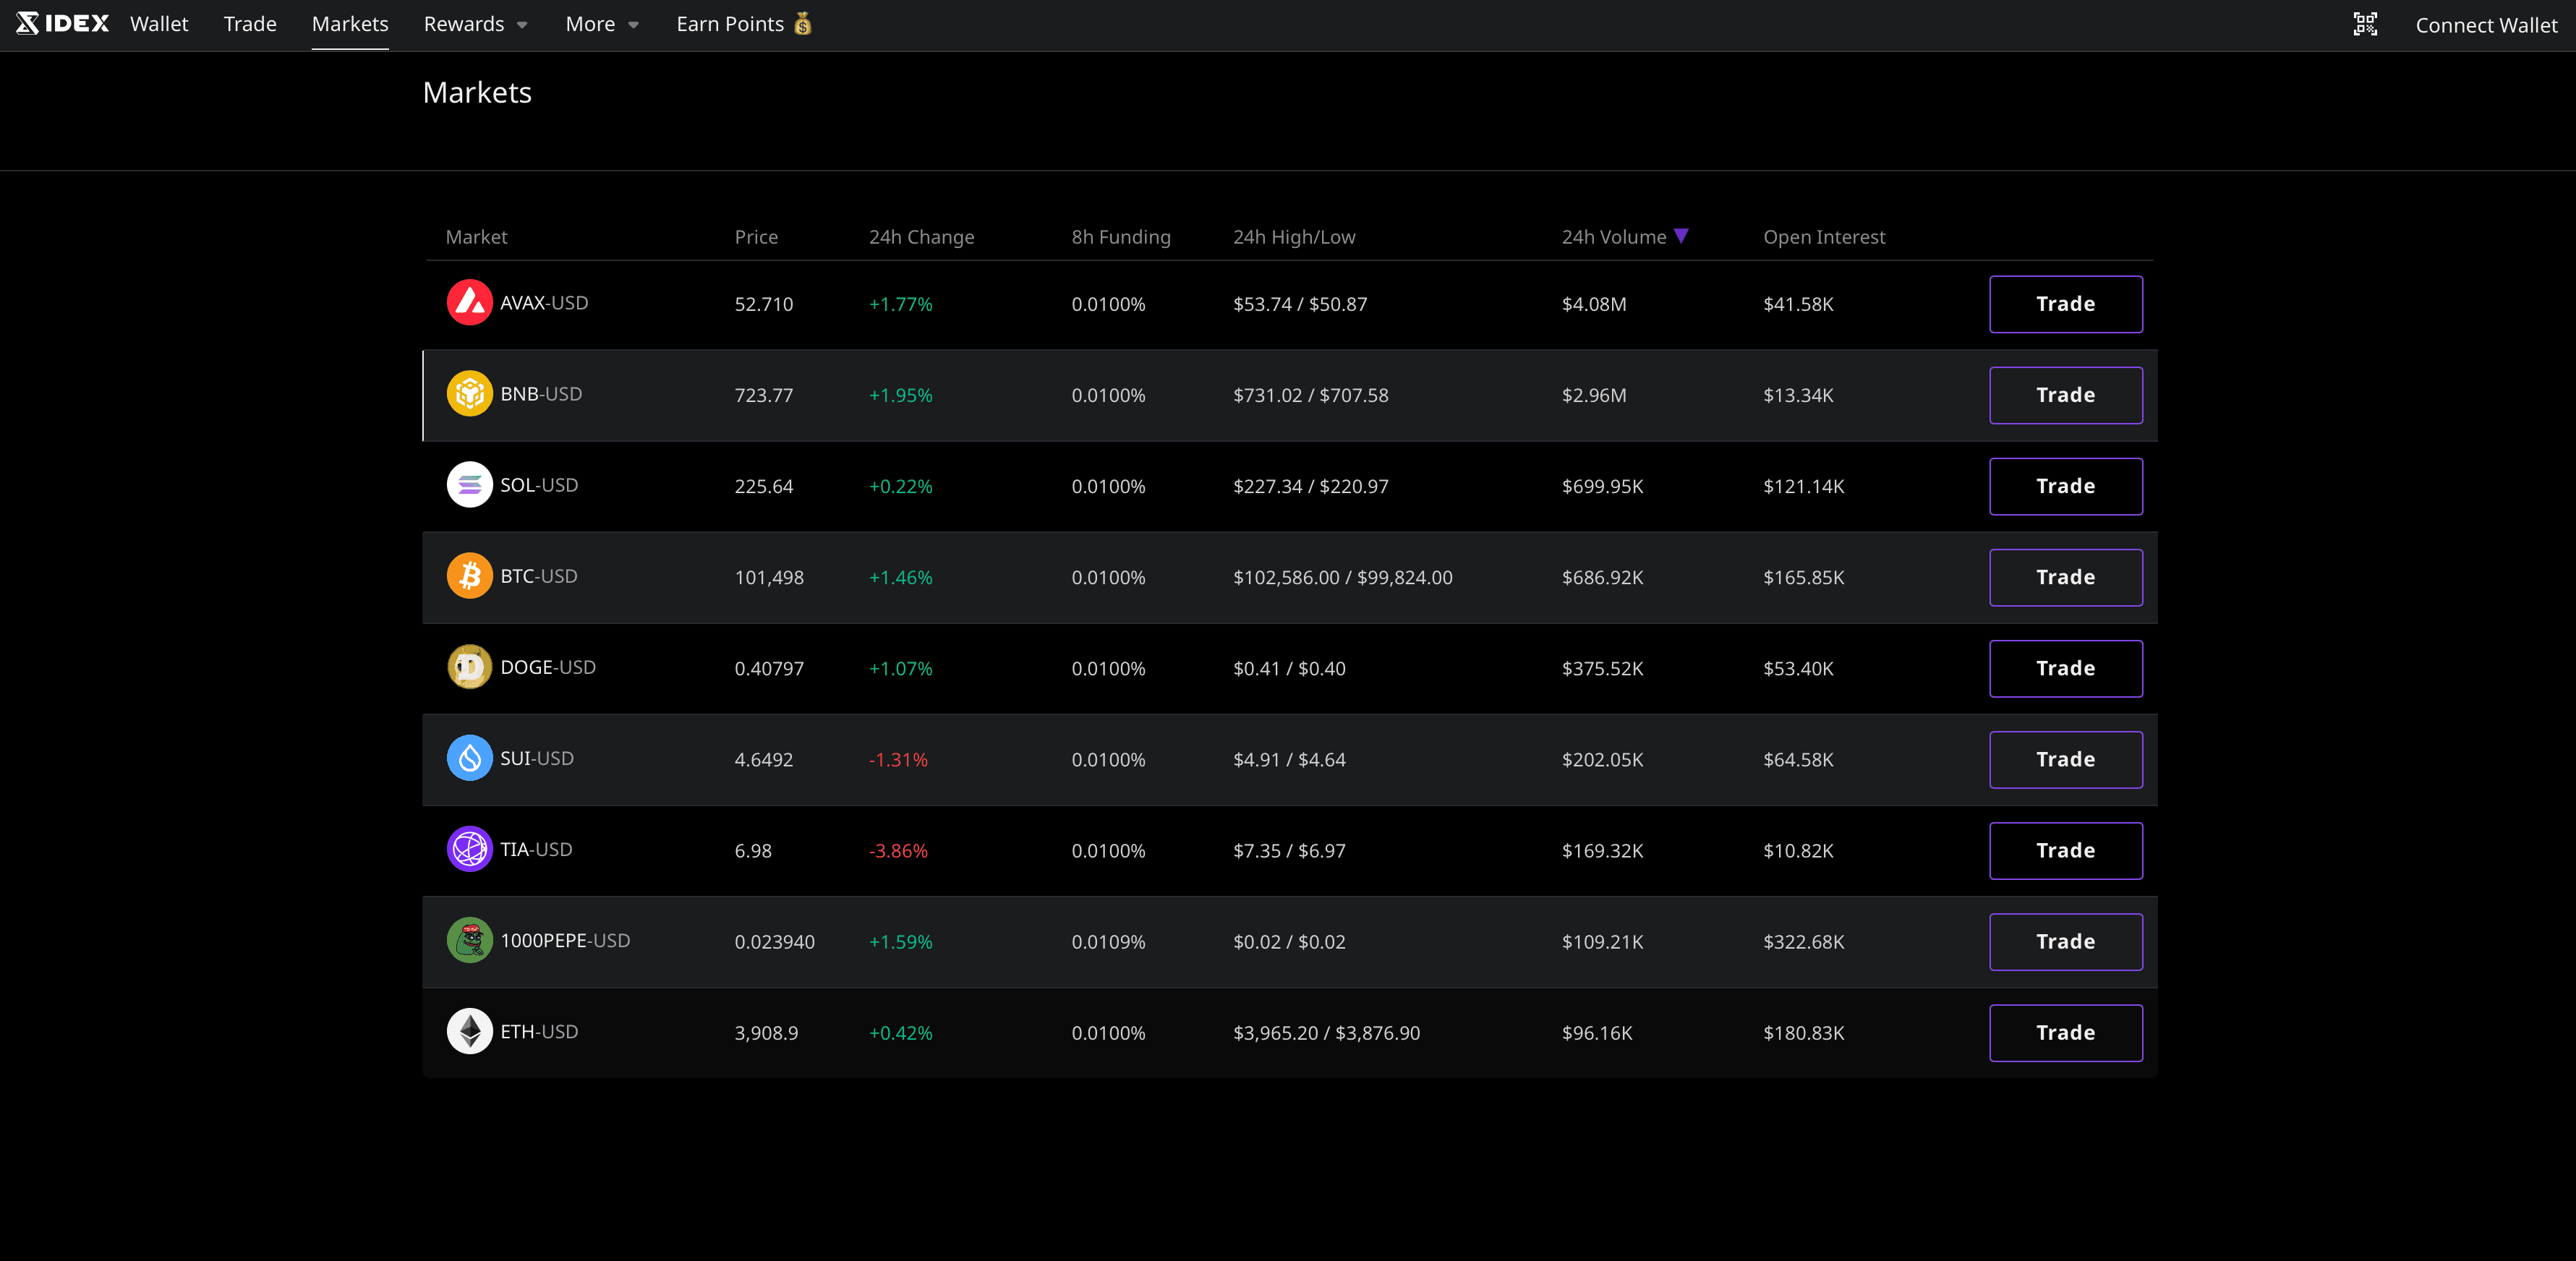Click the BNB coin icon
This screenshot has width=2576, height=1261.
pyautogui.click(x=469, y=394)
